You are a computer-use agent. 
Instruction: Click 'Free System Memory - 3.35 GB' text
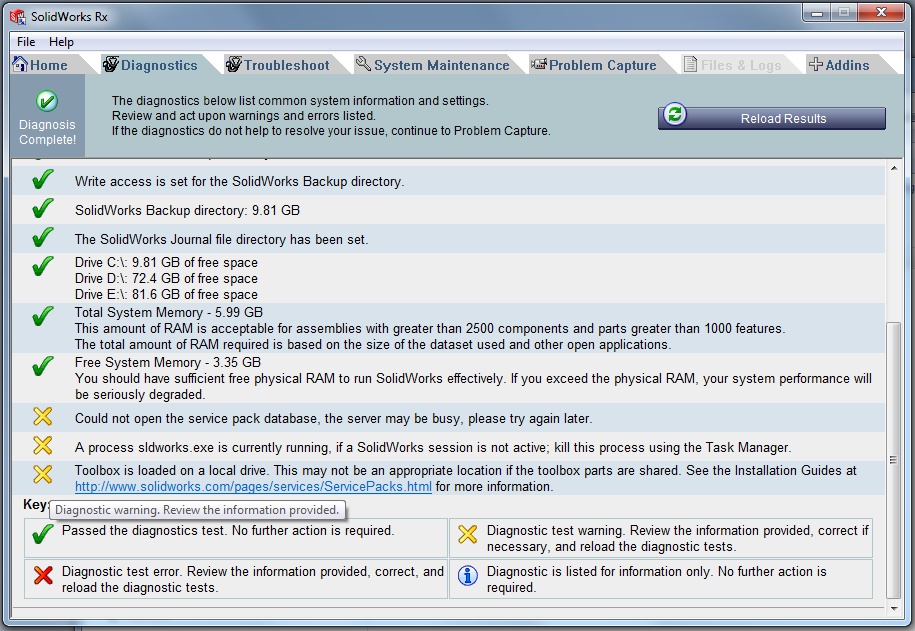[x=167, y=362]
